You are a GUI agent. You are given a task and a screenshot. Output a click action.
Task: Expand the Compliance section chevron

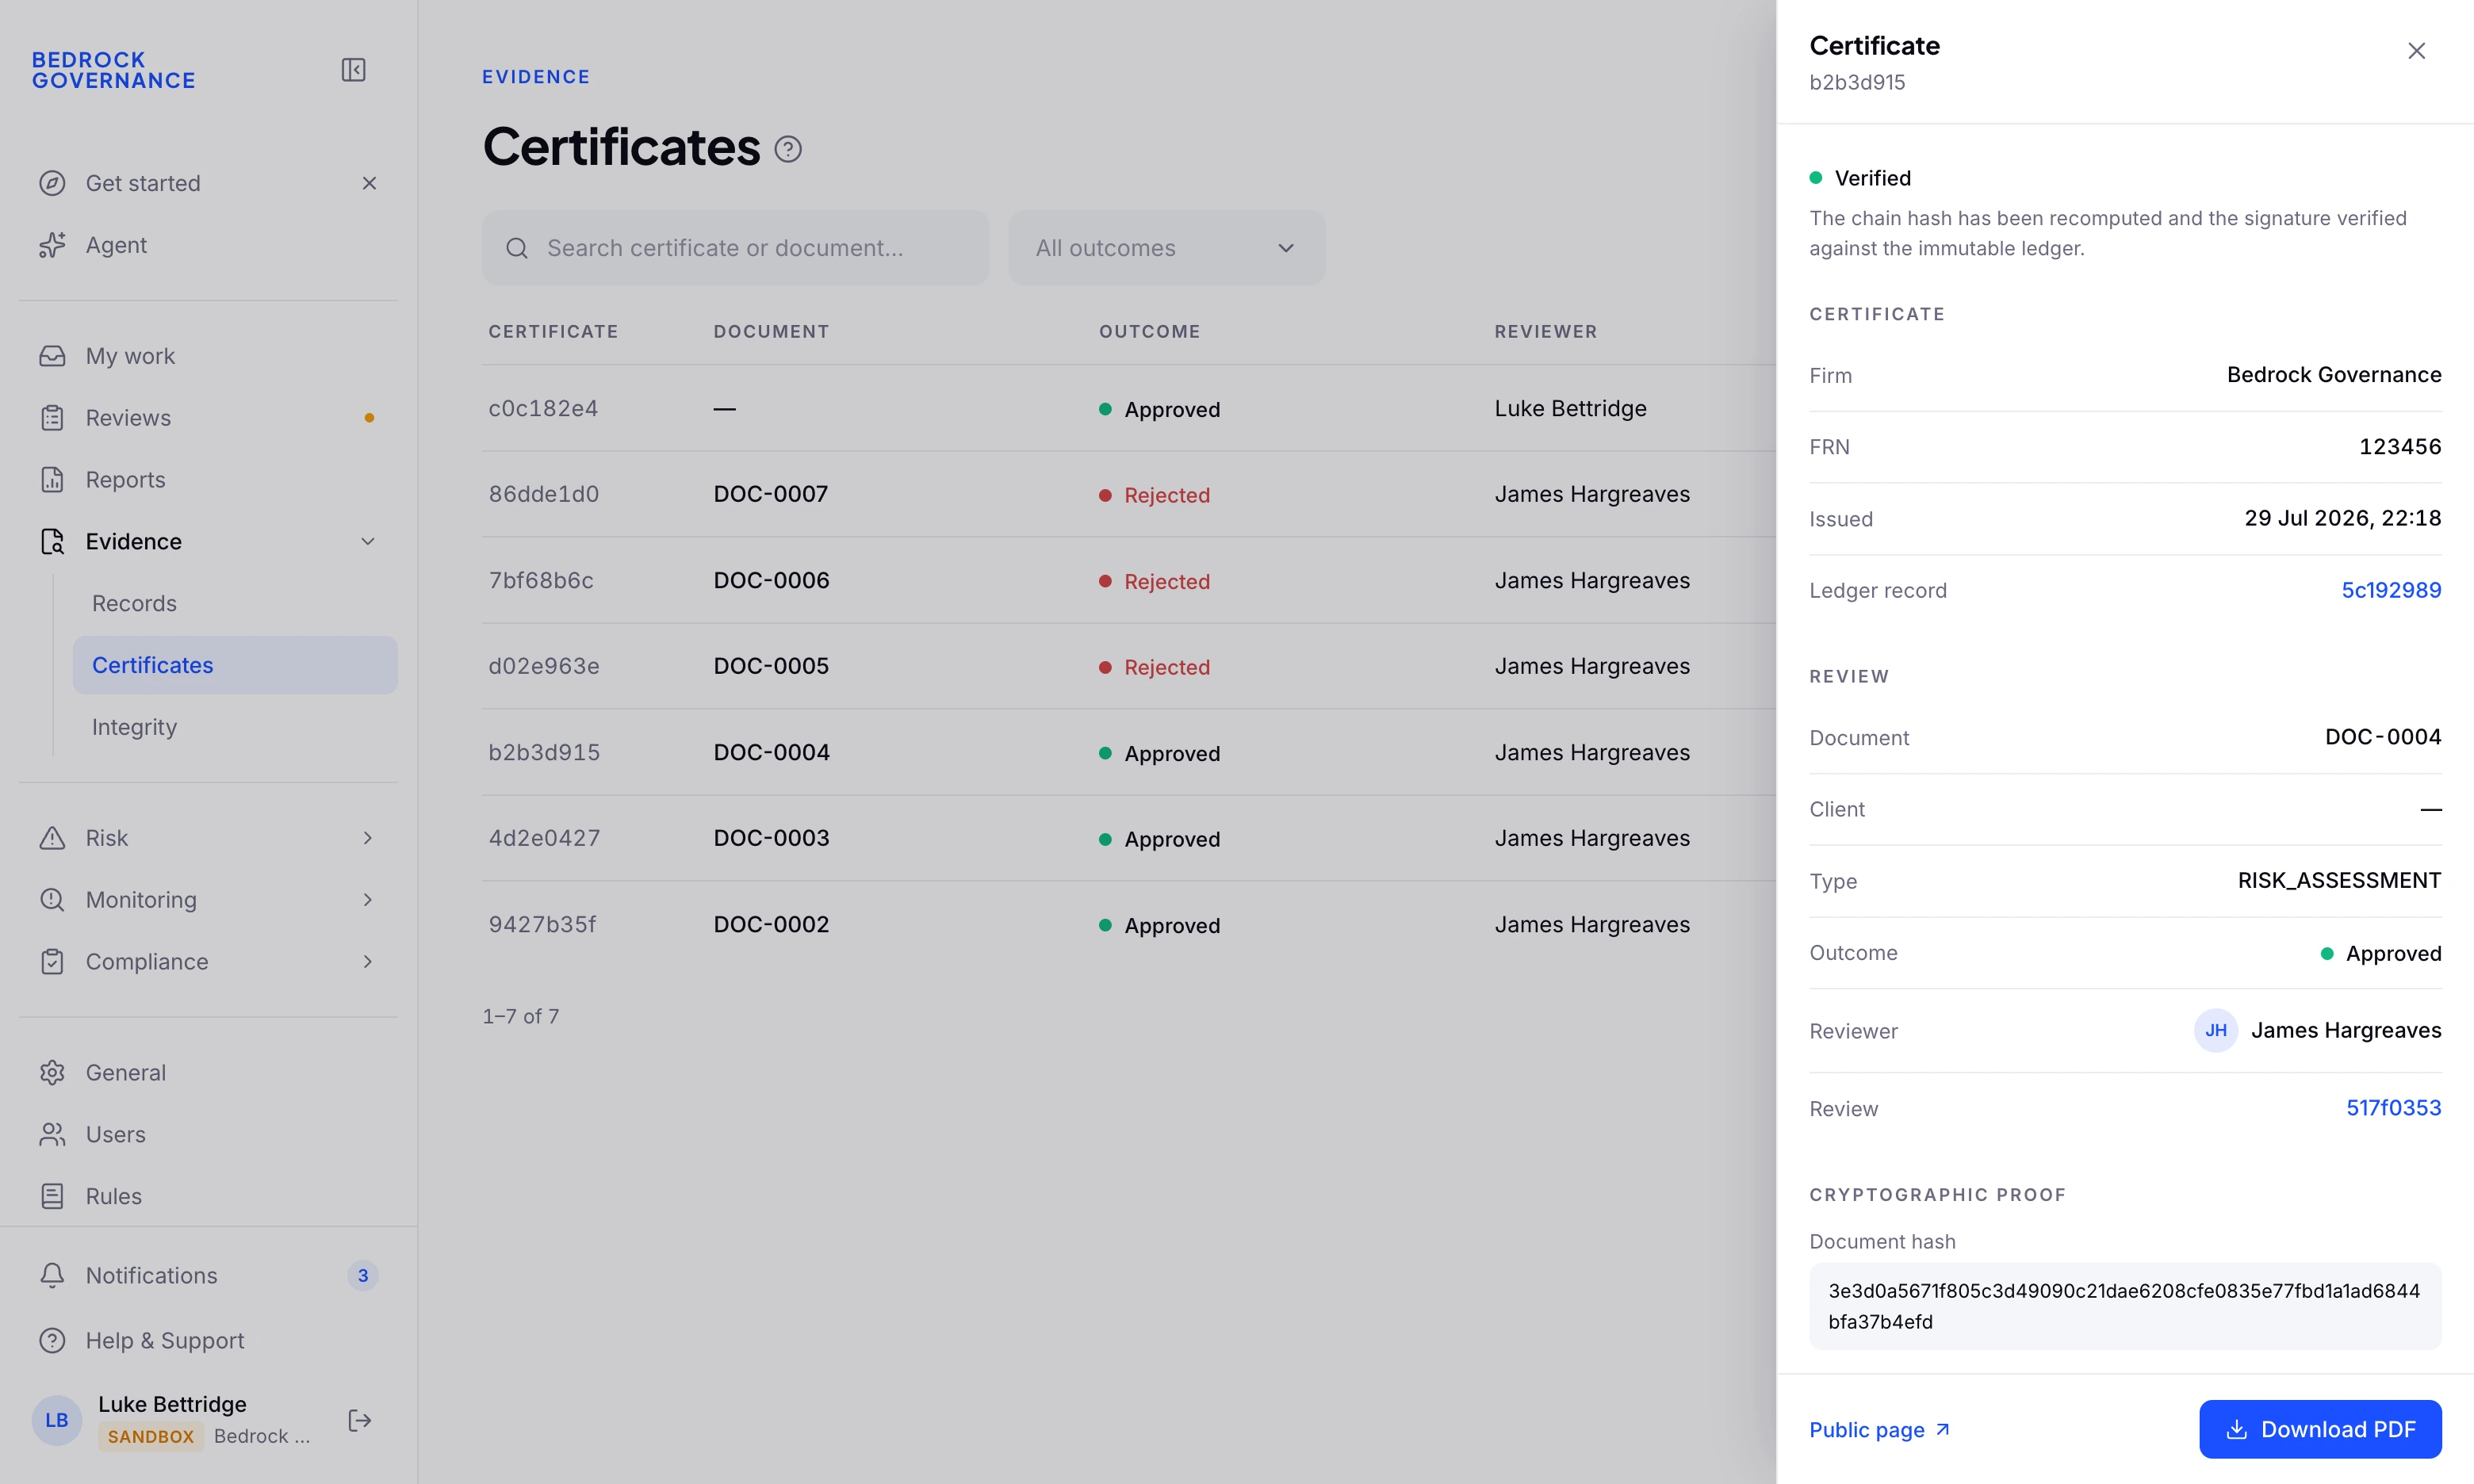pos(368,962)
